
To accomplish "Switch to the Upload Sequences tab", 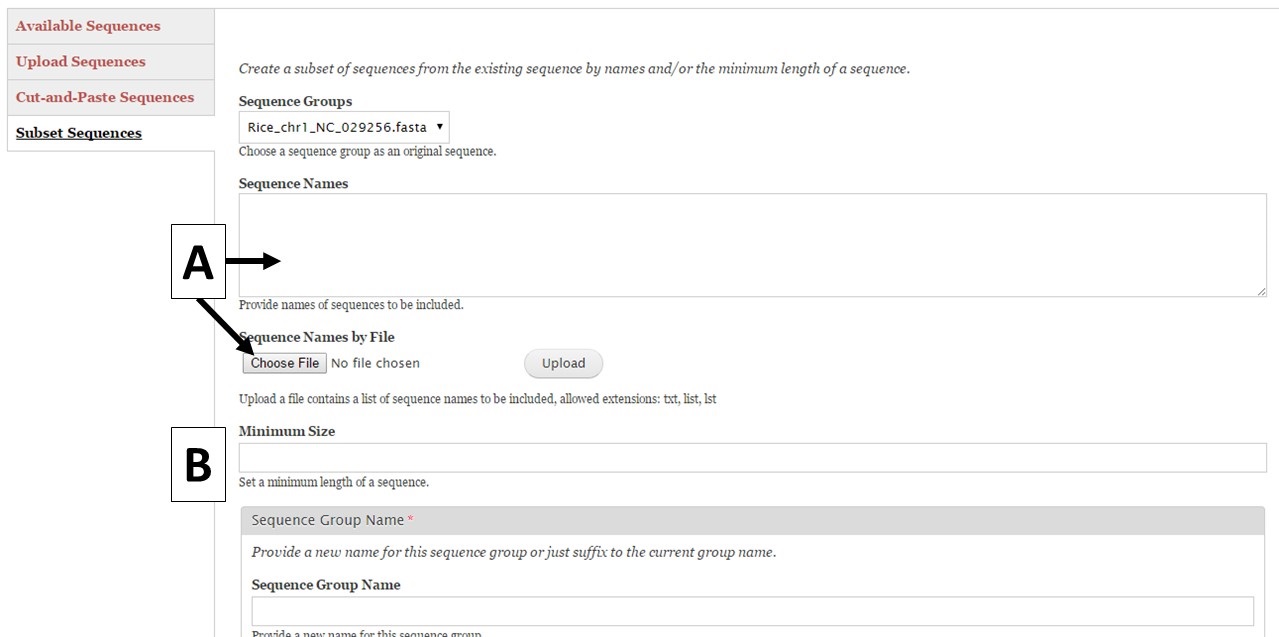I will click(x=81, y=62).
